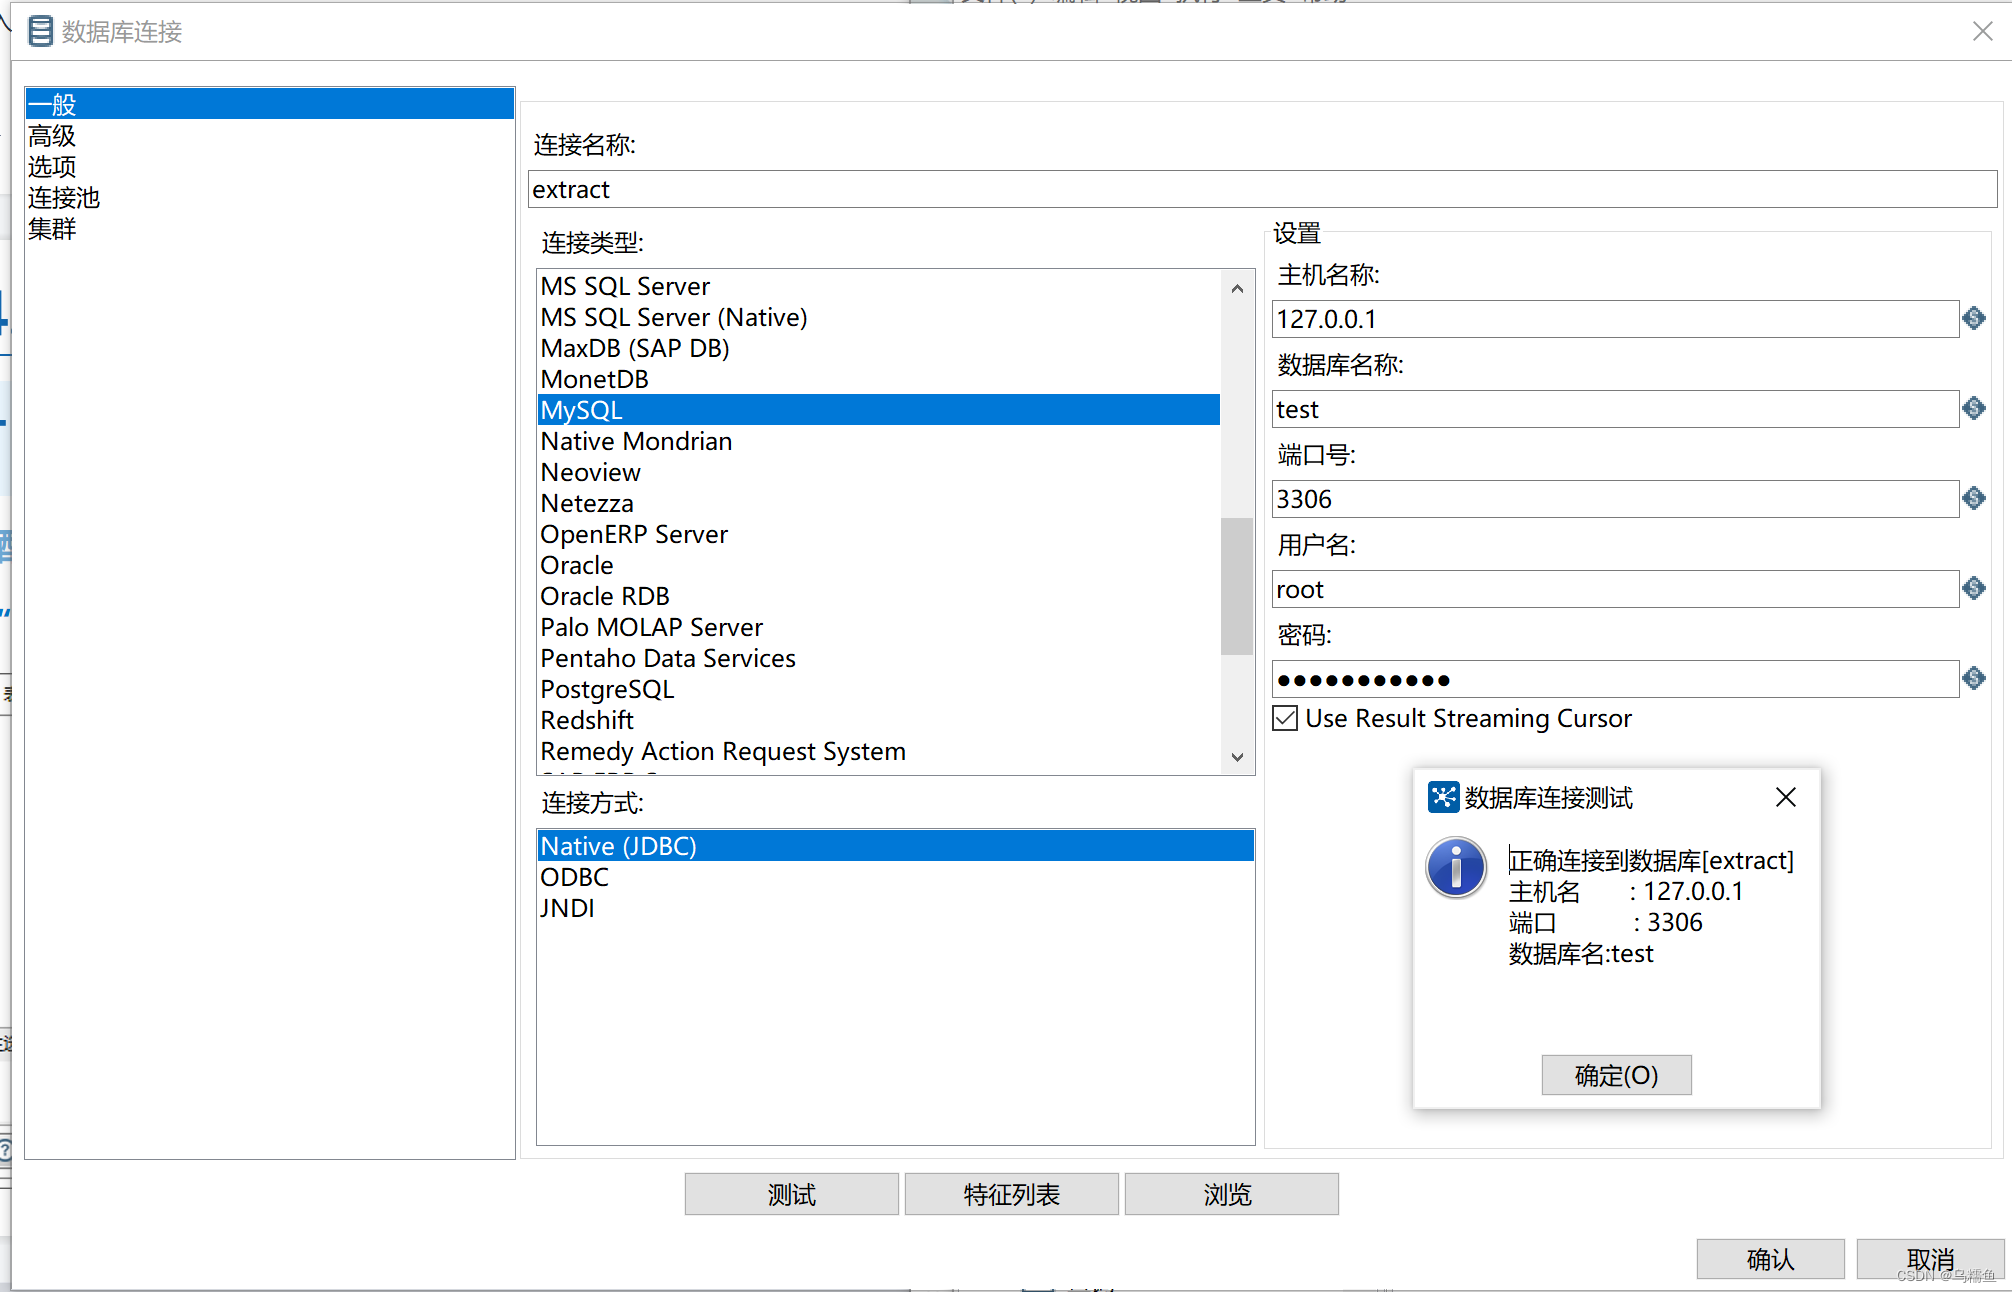Close the 数据库连接测试 popup dialog
The width and height of the screenshot is (2012, 1292).
click(1785, 797)
